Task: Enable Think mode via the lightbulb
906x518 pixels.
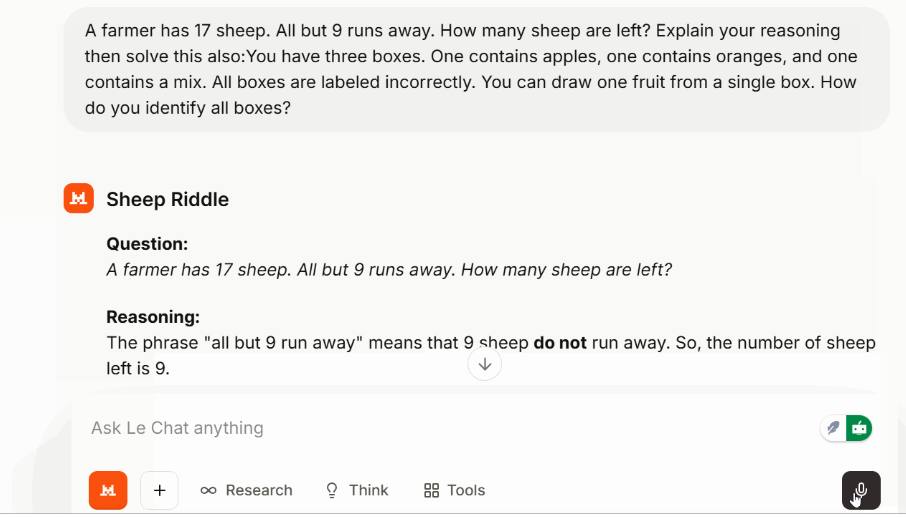Action: tap(333, 490)
